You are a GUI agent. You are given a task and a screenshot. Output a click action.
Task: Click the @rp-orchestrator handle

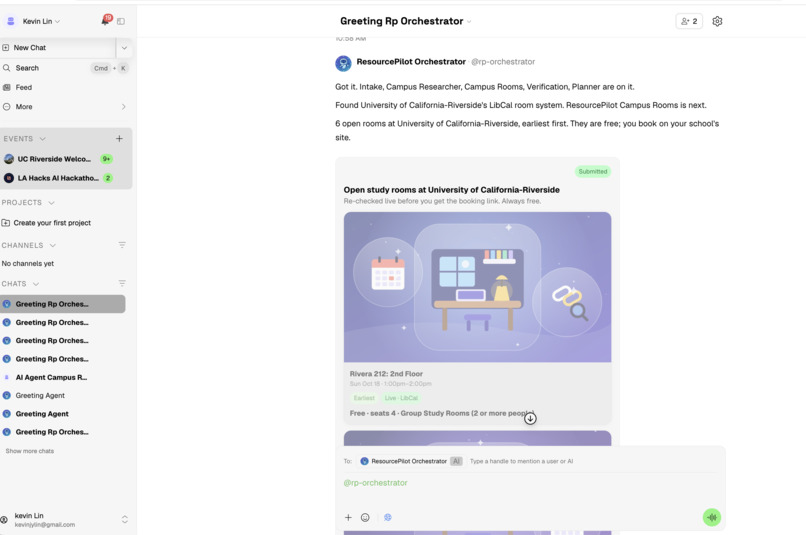point(503,62)
